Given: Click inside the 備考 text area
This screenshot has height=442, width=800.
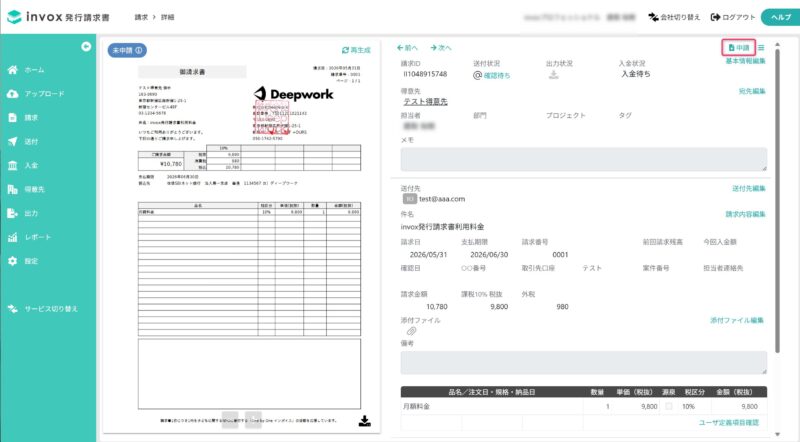Looking at the screenshot, I should pos(583,362).
